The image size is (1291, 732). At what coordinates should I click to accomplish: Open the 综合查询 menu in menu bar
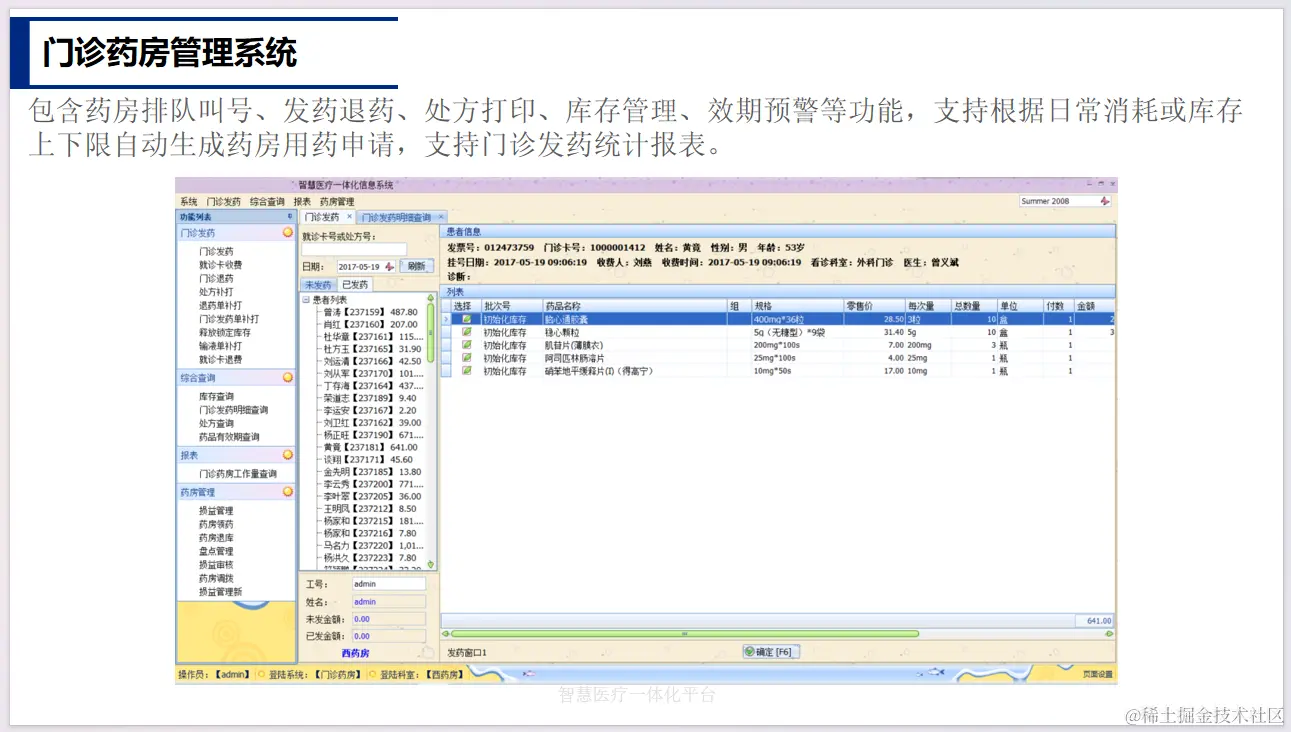268,201
